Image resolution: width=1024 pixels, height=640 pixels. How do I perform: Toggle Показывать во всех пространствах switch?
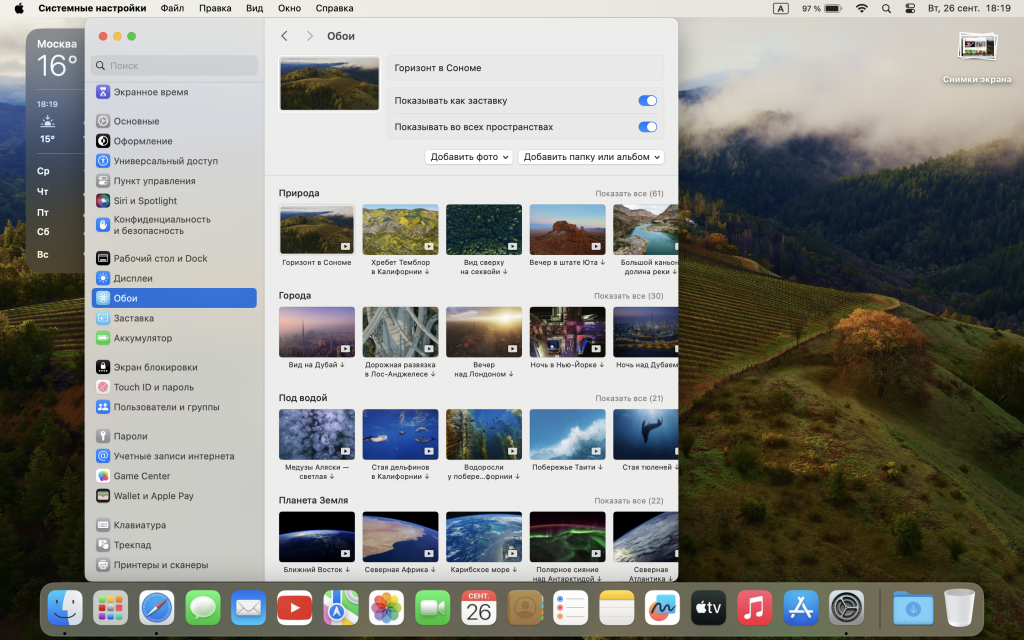647,127
